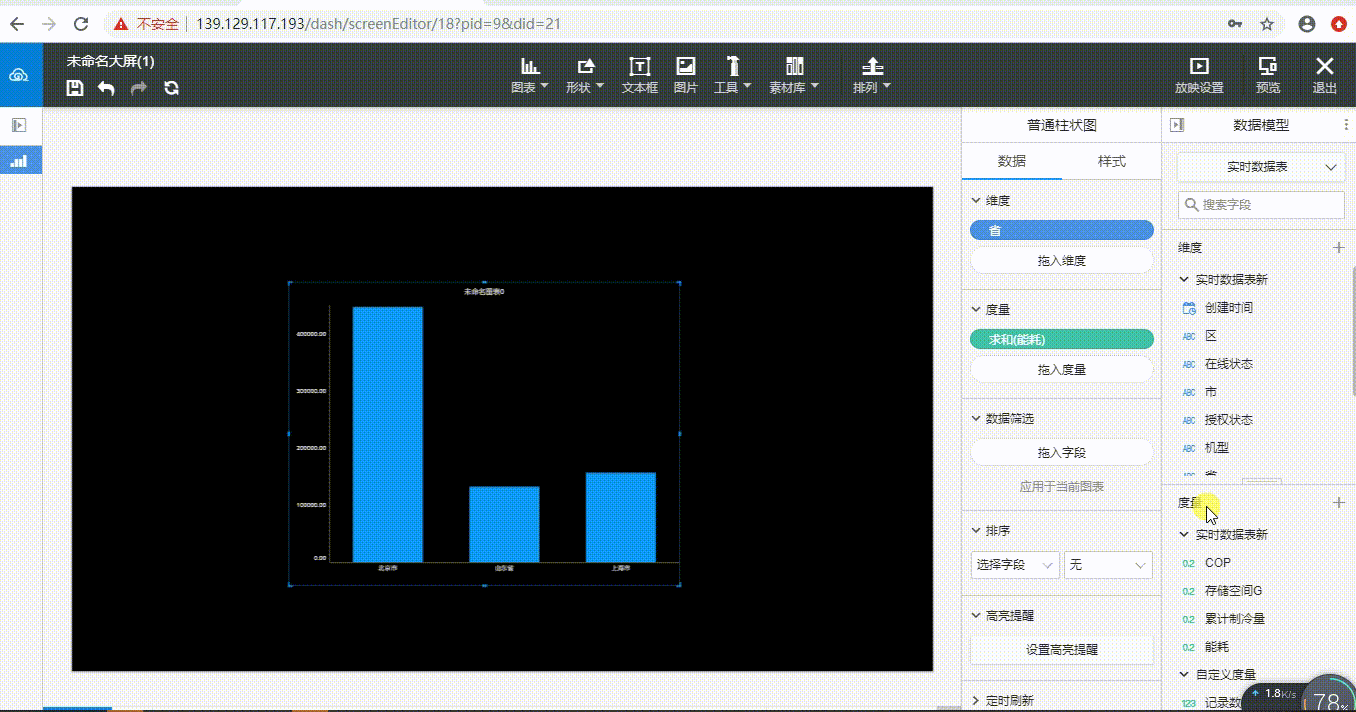Click the save disk icon

(x=75, y=88)
